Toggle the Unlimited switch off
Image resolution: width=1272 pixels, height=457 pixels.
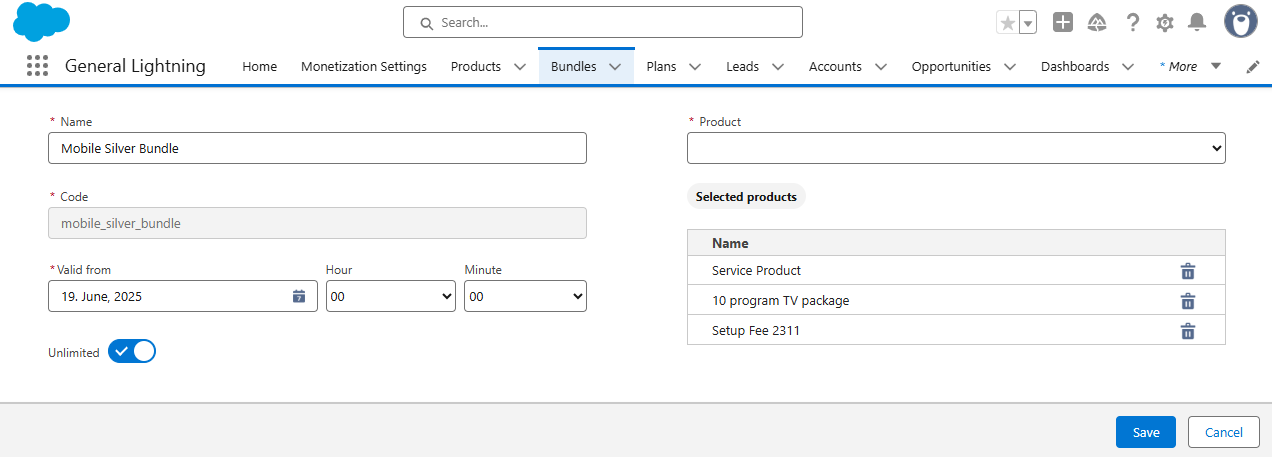coord(132,351)
